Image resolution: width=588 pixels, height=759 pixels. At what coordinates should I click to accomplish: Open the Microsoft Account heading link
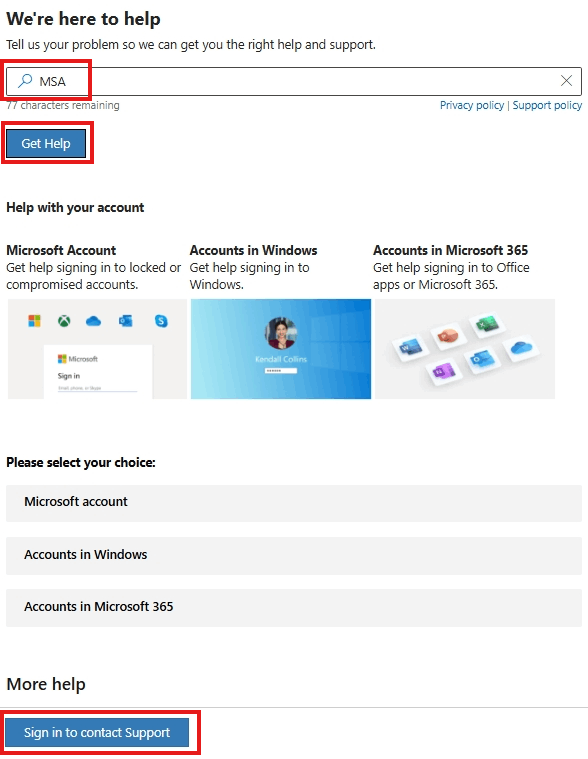61,250
